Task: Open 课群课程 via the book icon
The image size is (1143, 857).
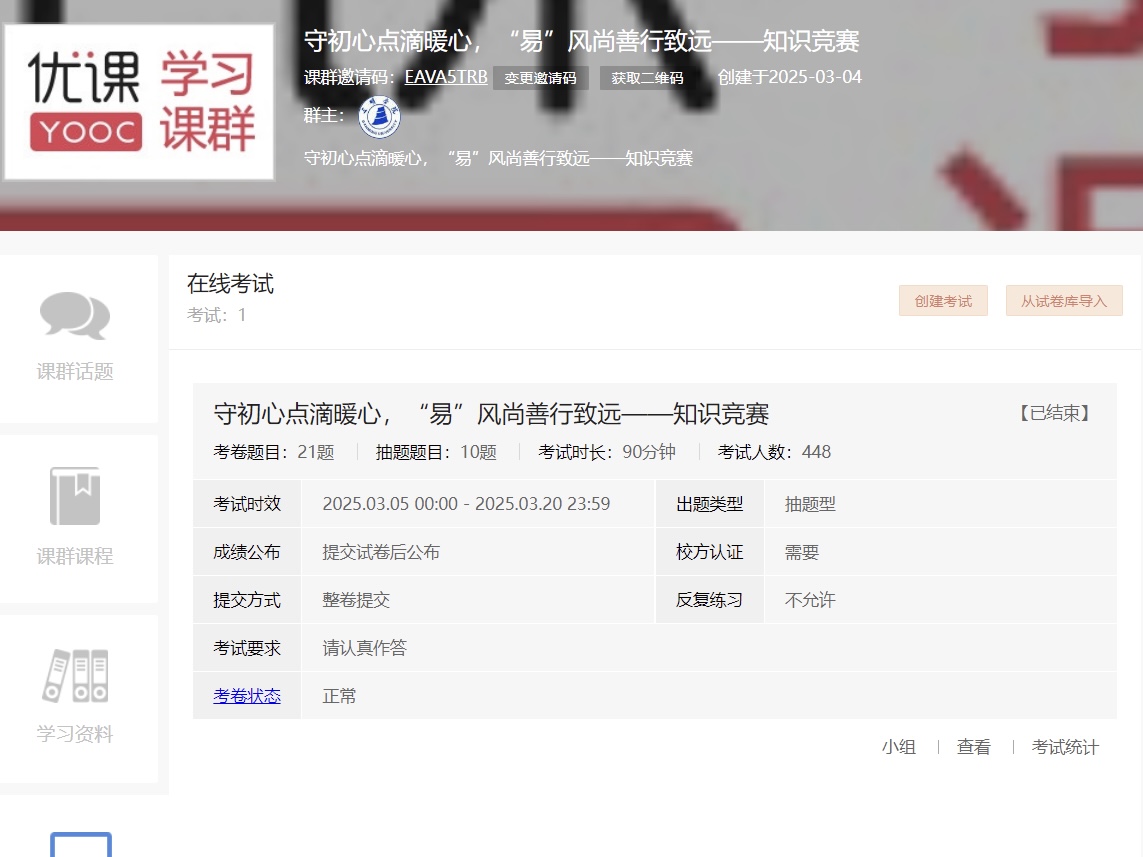Action: click(75, 496)
